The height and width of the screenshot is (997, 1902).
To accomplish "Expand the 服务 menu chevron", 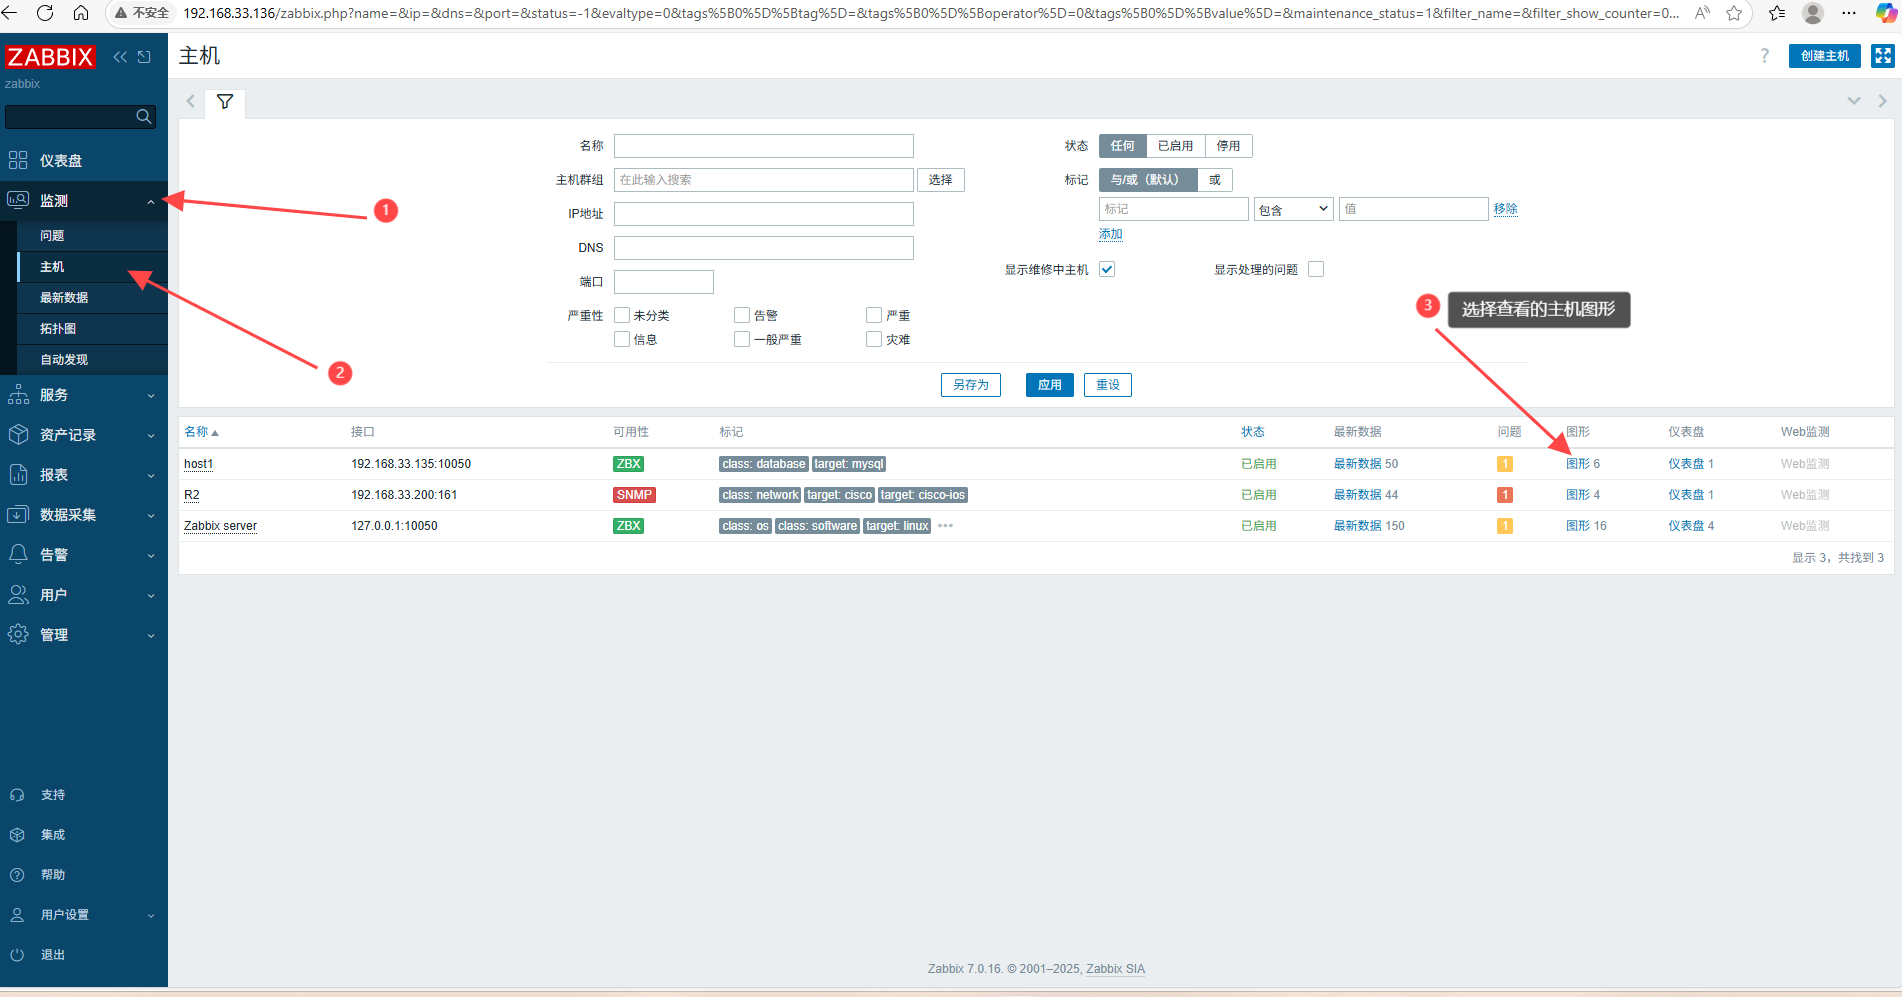I will coord(151,396).
